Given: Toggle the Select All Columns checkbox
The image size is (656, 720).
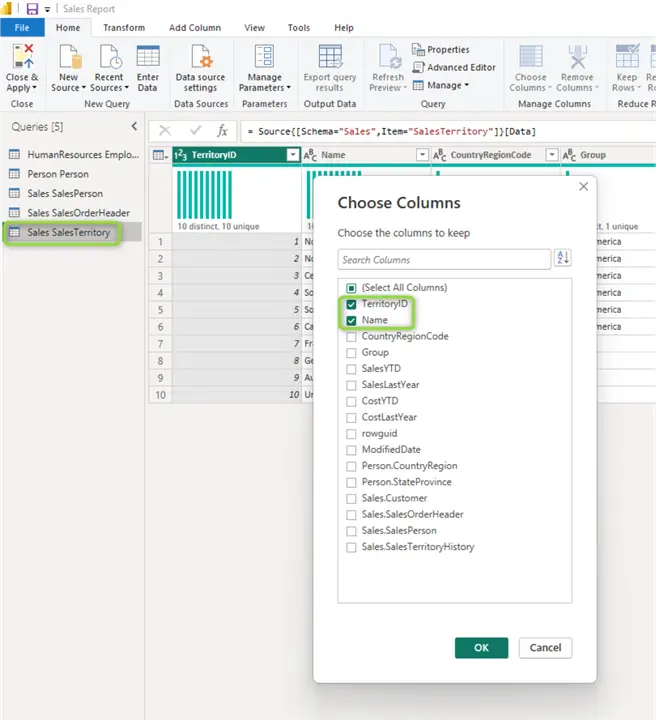Looking at the screenshot, I should [351, 288].
